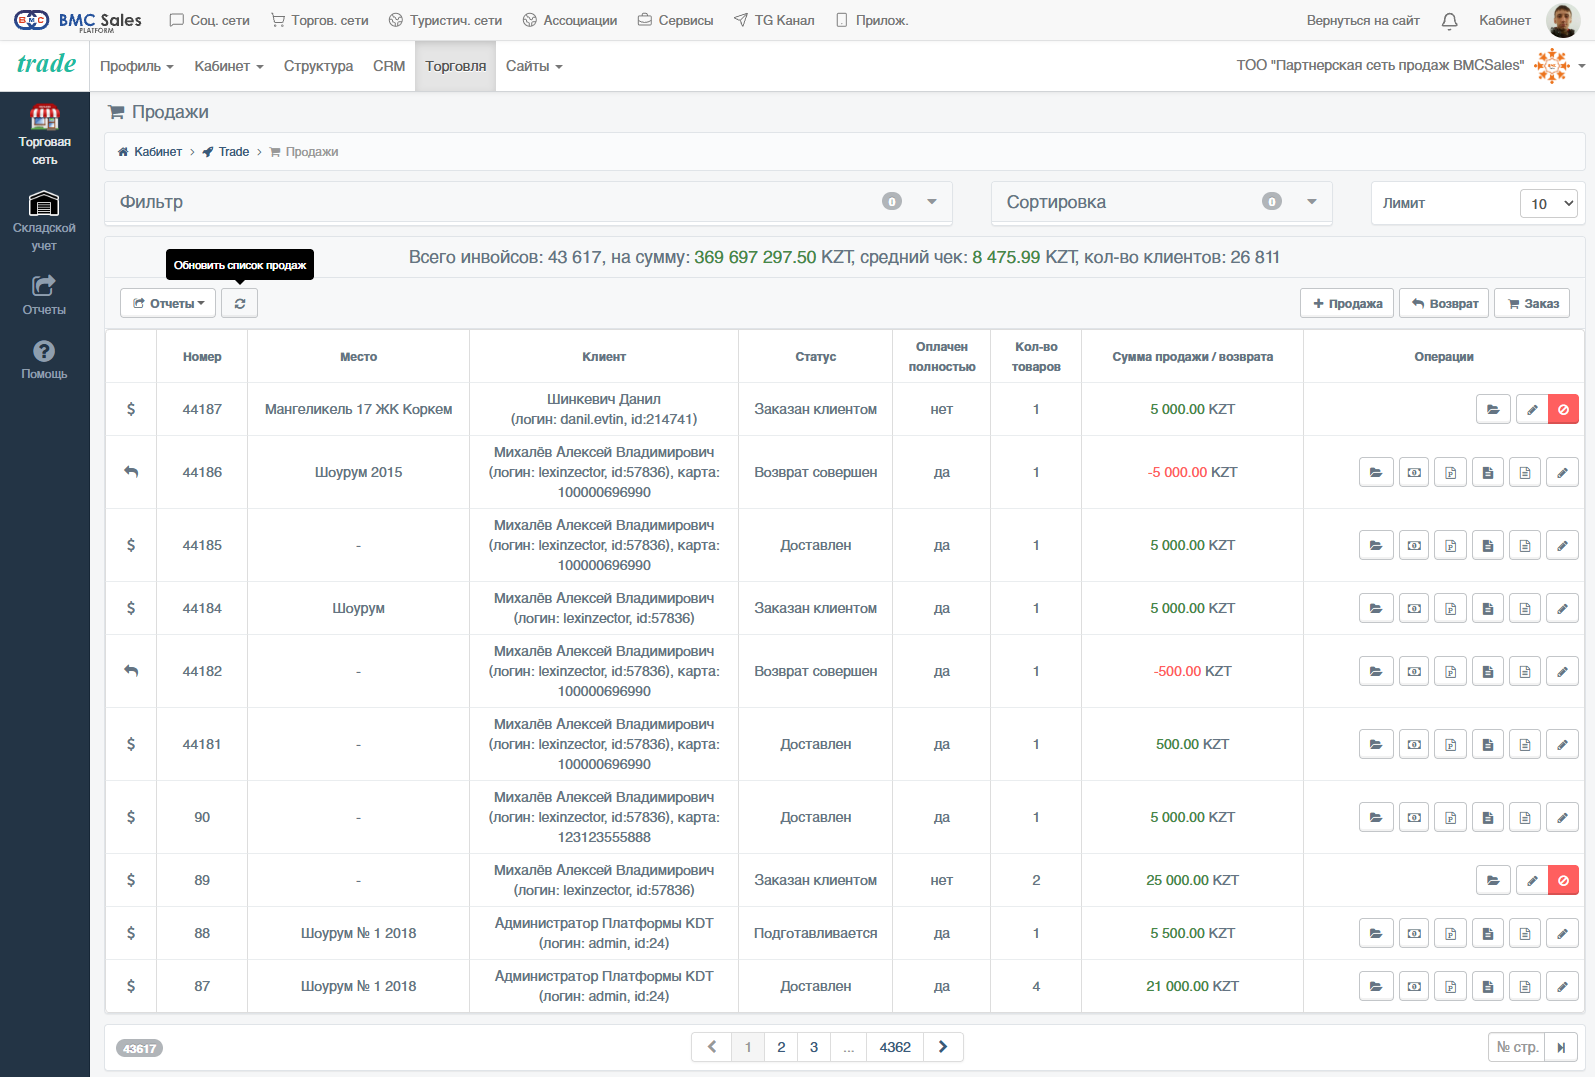Open Складской учет in the sidebar
Viewport: 1595px width, 1077px height.
[44, 221]
